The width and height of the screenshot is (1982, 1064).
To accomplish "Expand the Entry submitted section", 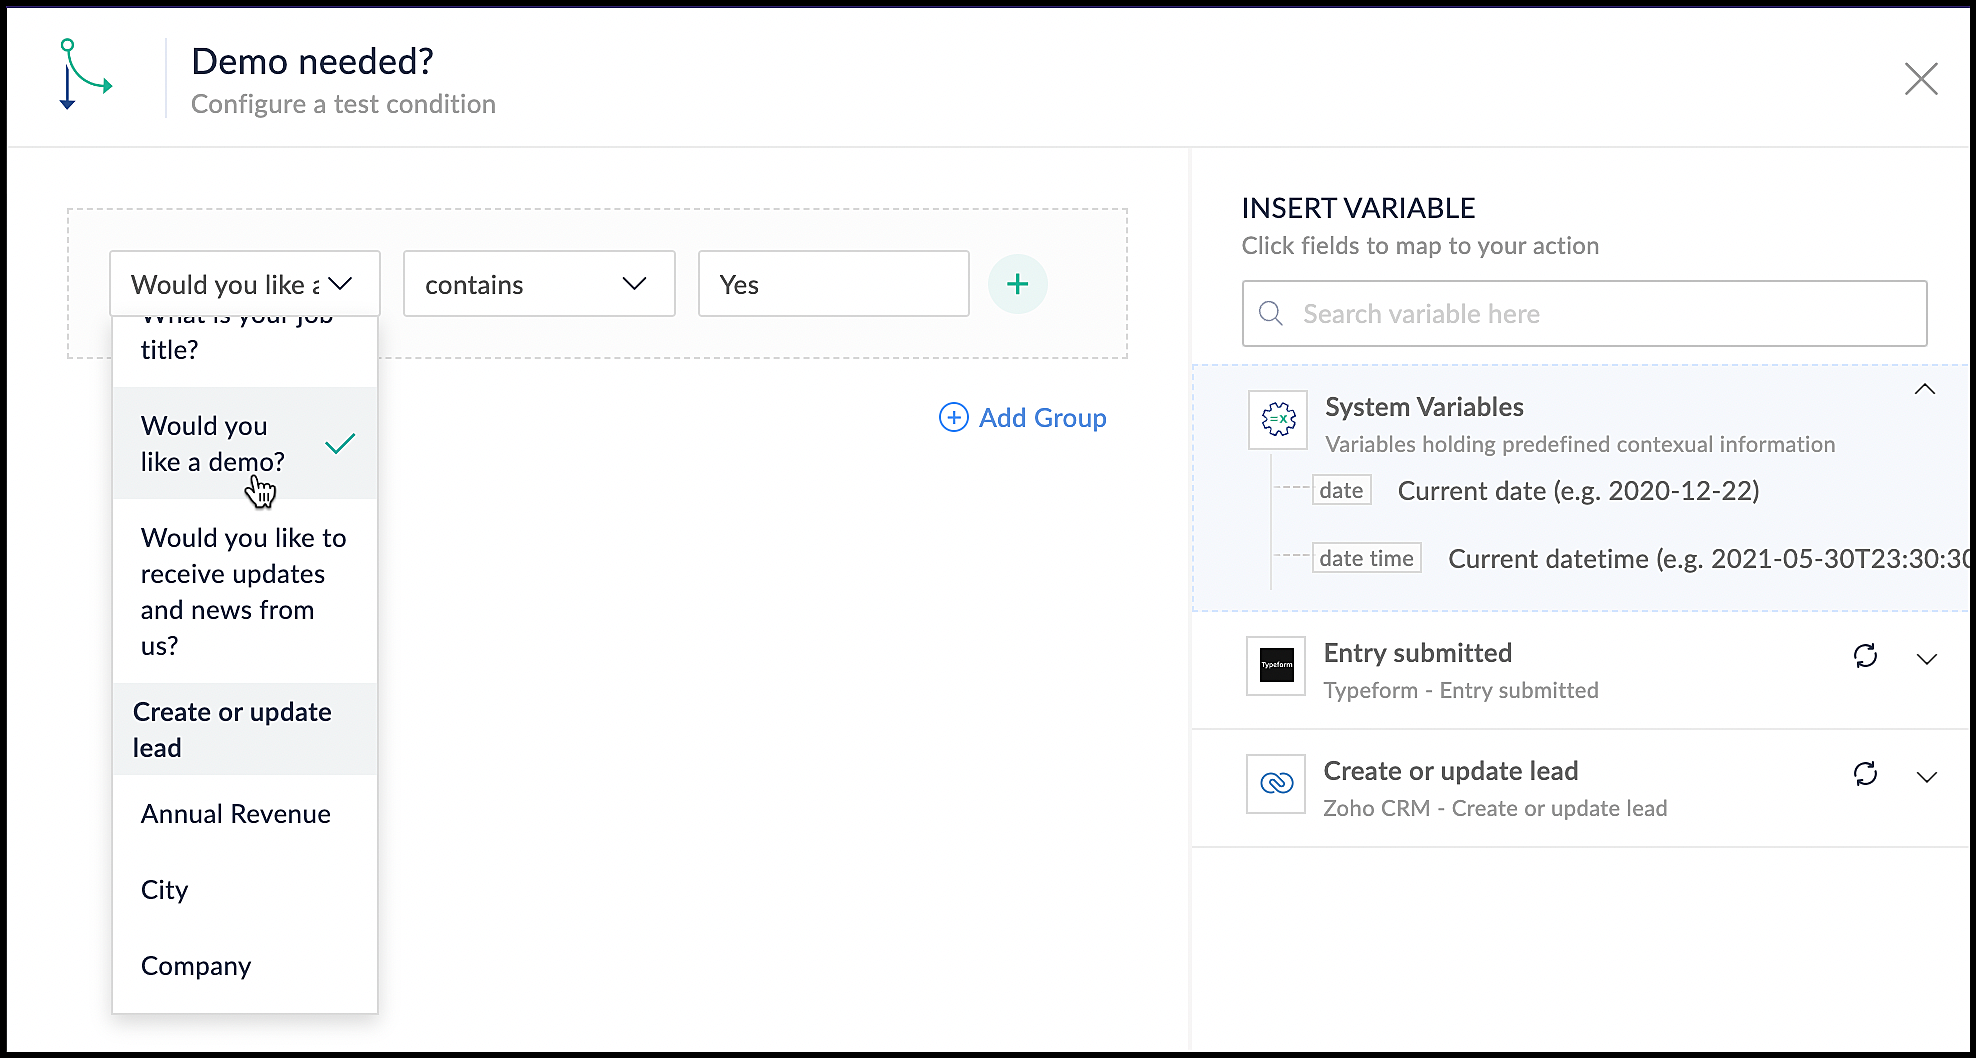I will click(1926, 659).
